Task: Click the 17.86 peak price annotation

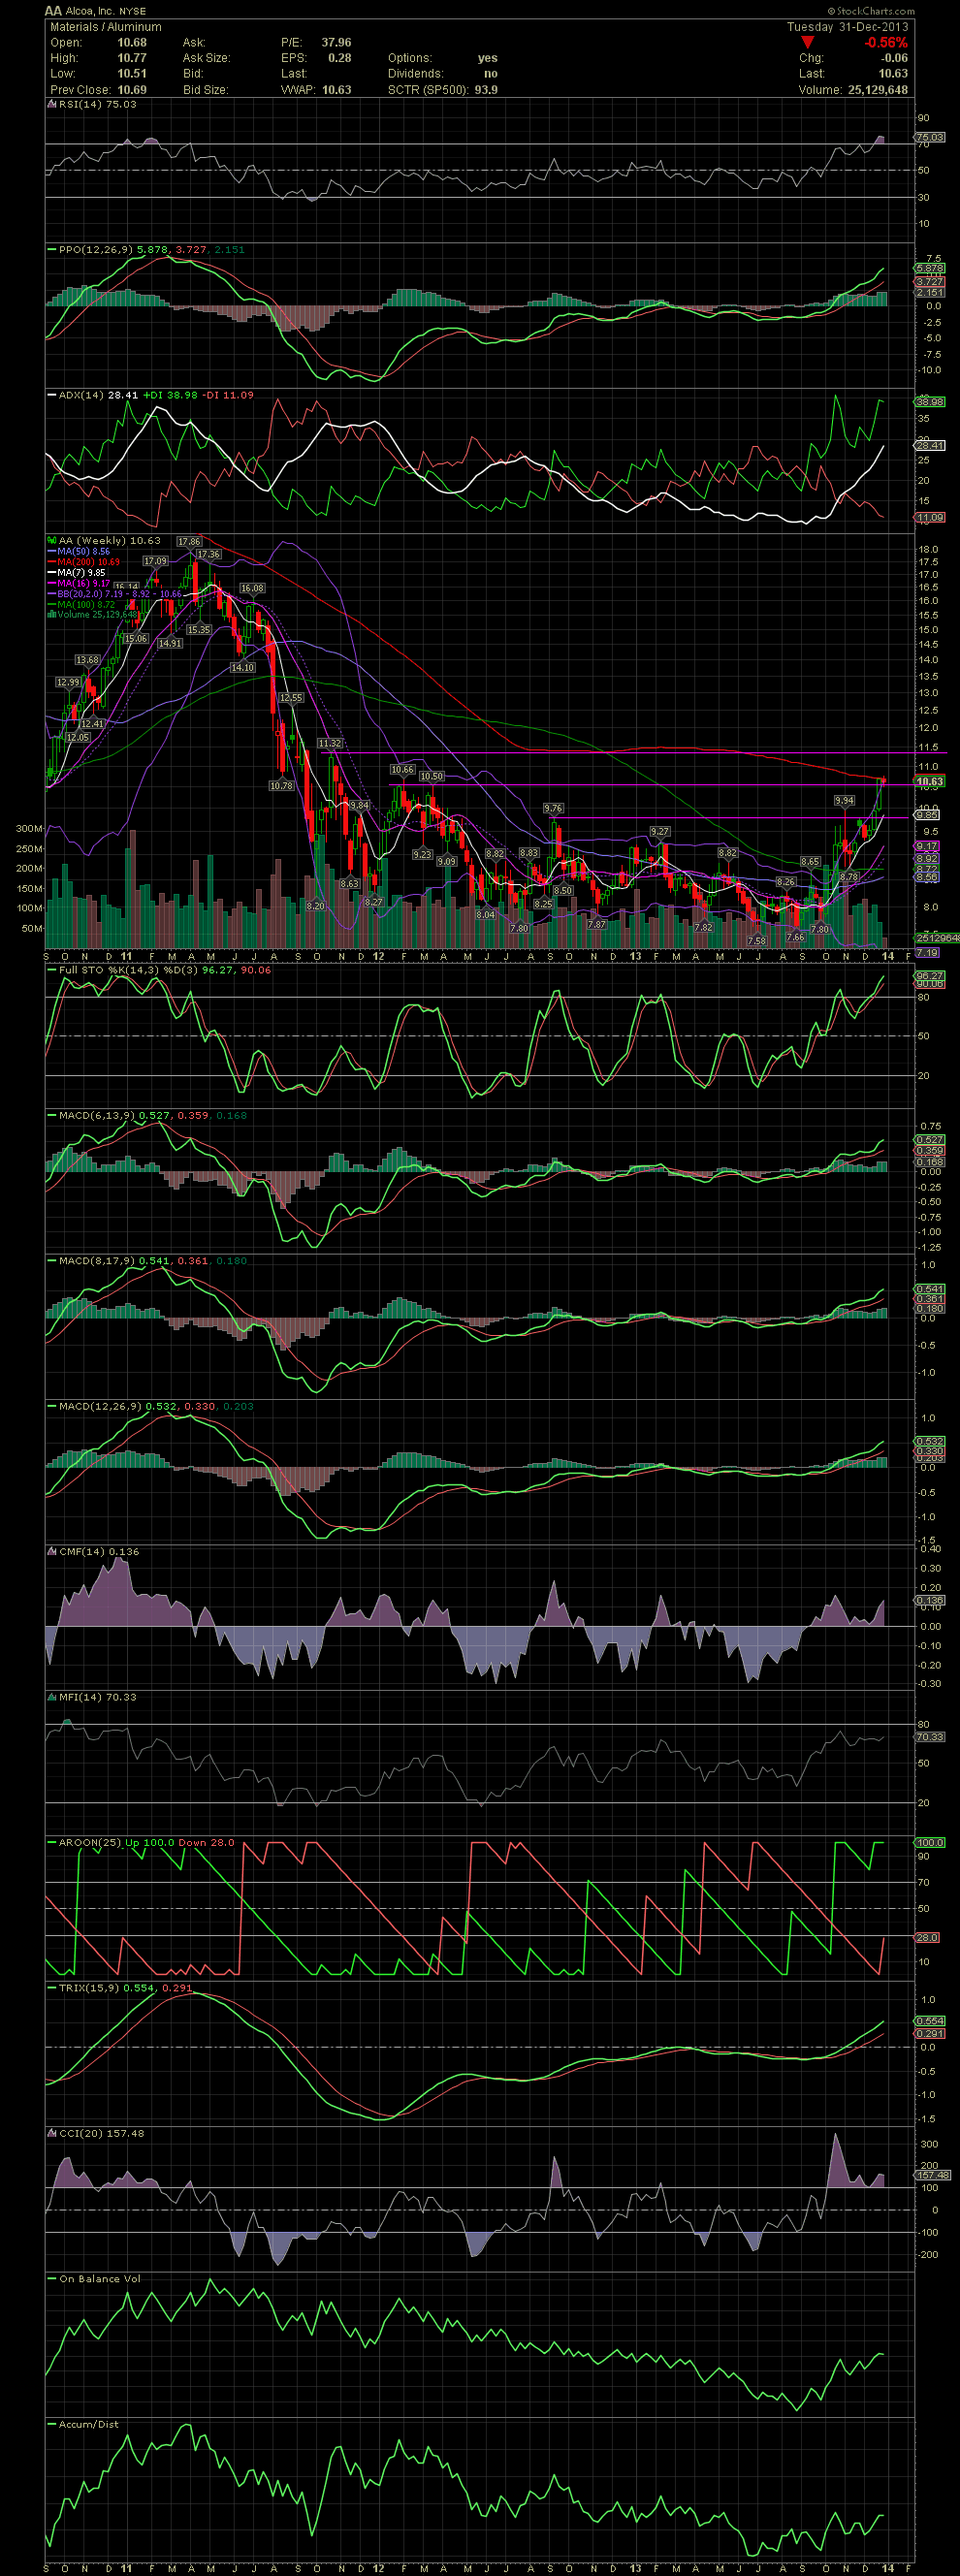Action: point(188,541)
